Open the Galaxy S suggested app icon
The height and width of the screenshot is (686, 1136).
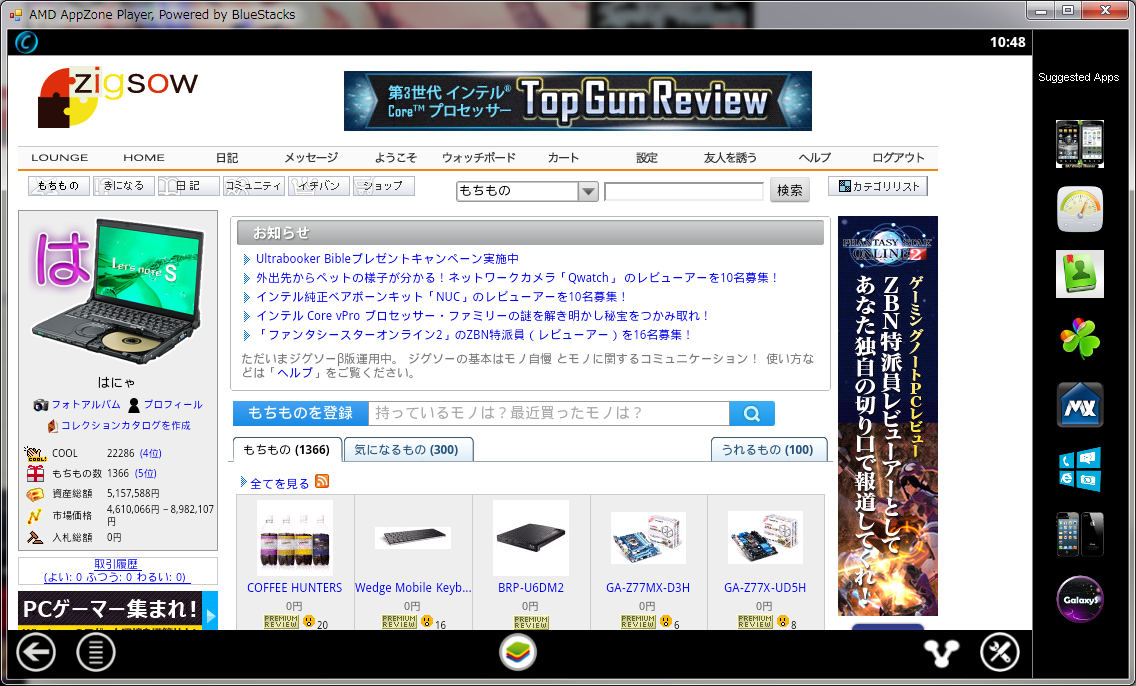point(1079,599)
